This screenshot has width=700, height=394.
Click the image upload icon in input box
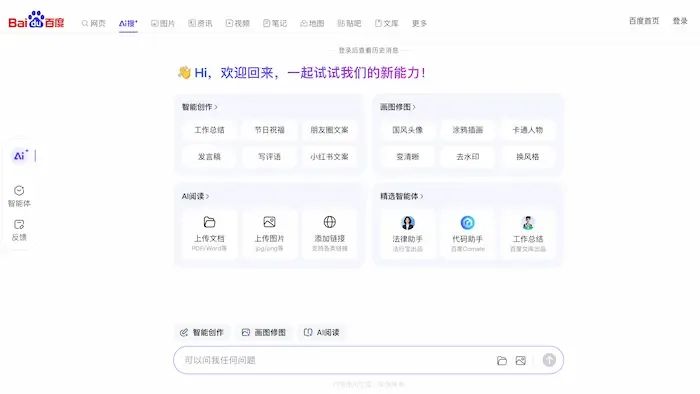(x=521, y=360)
